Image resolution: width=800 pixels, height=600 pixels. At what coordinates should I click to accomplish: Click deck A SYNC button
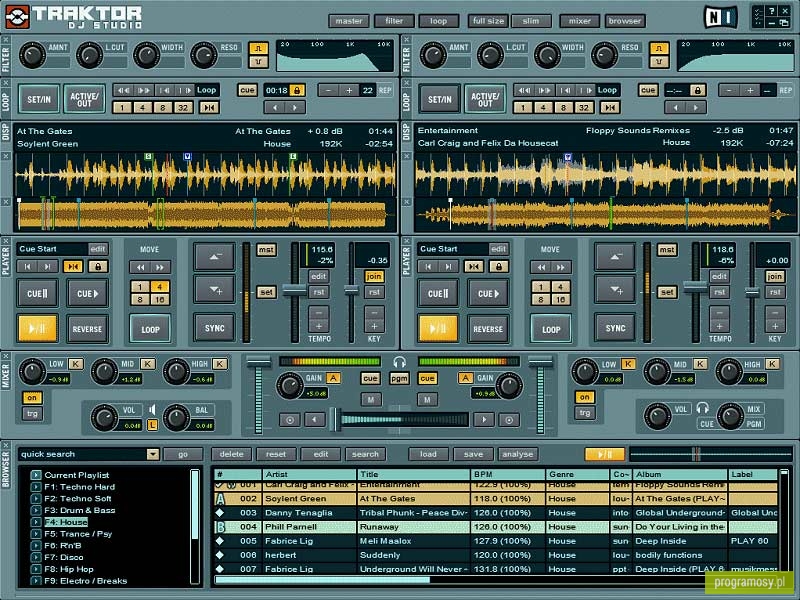click(x=214, y=328)
